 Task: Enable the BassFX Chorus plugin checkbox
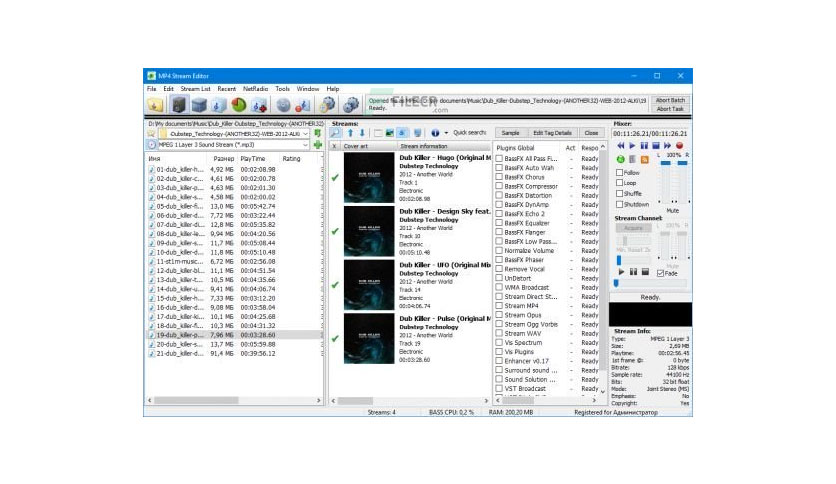pyautogui.click(x=500, y=176)
